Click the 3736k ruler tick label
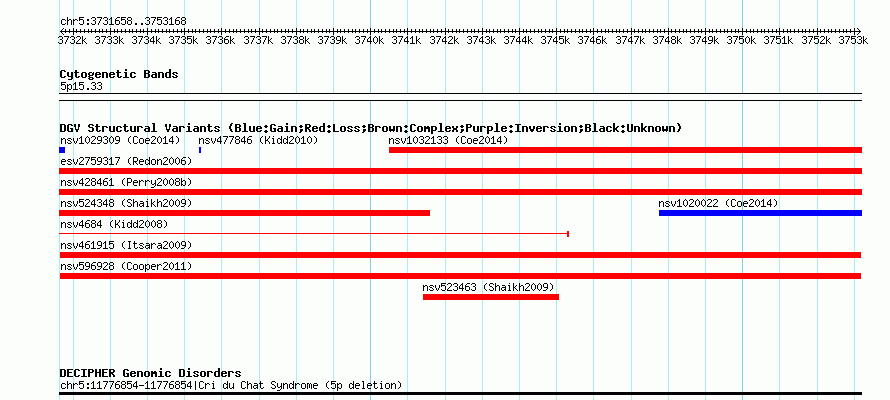The width and height of the screenshot is (890, 400). coord(220,40)
